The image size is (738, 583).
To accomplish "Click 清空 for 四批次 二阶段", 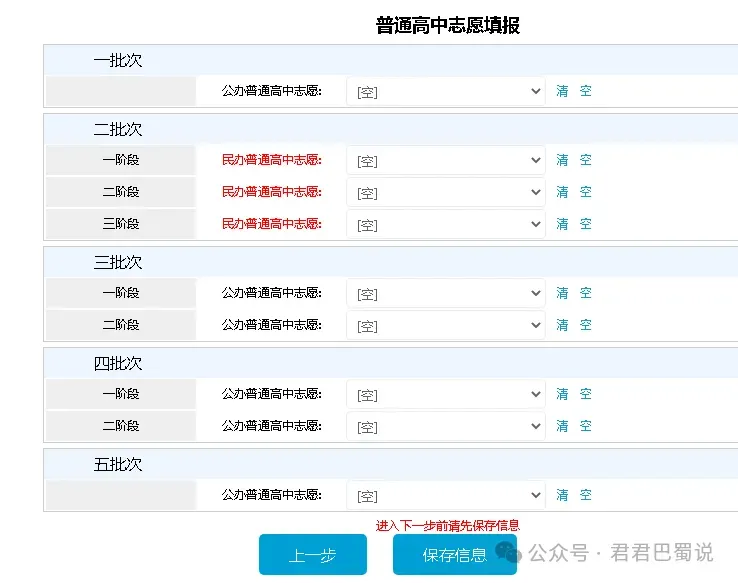I will (x=574, y=426).
